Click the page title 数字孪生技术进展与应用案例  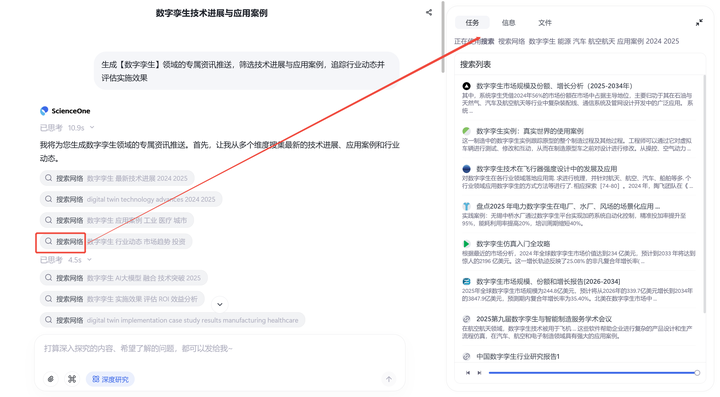pos(211,13)
